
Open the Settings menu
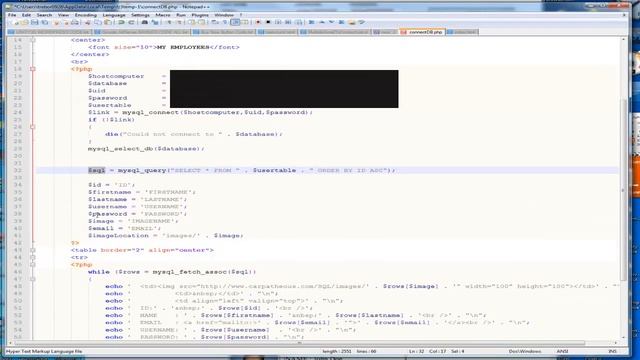tap(140, 15)
